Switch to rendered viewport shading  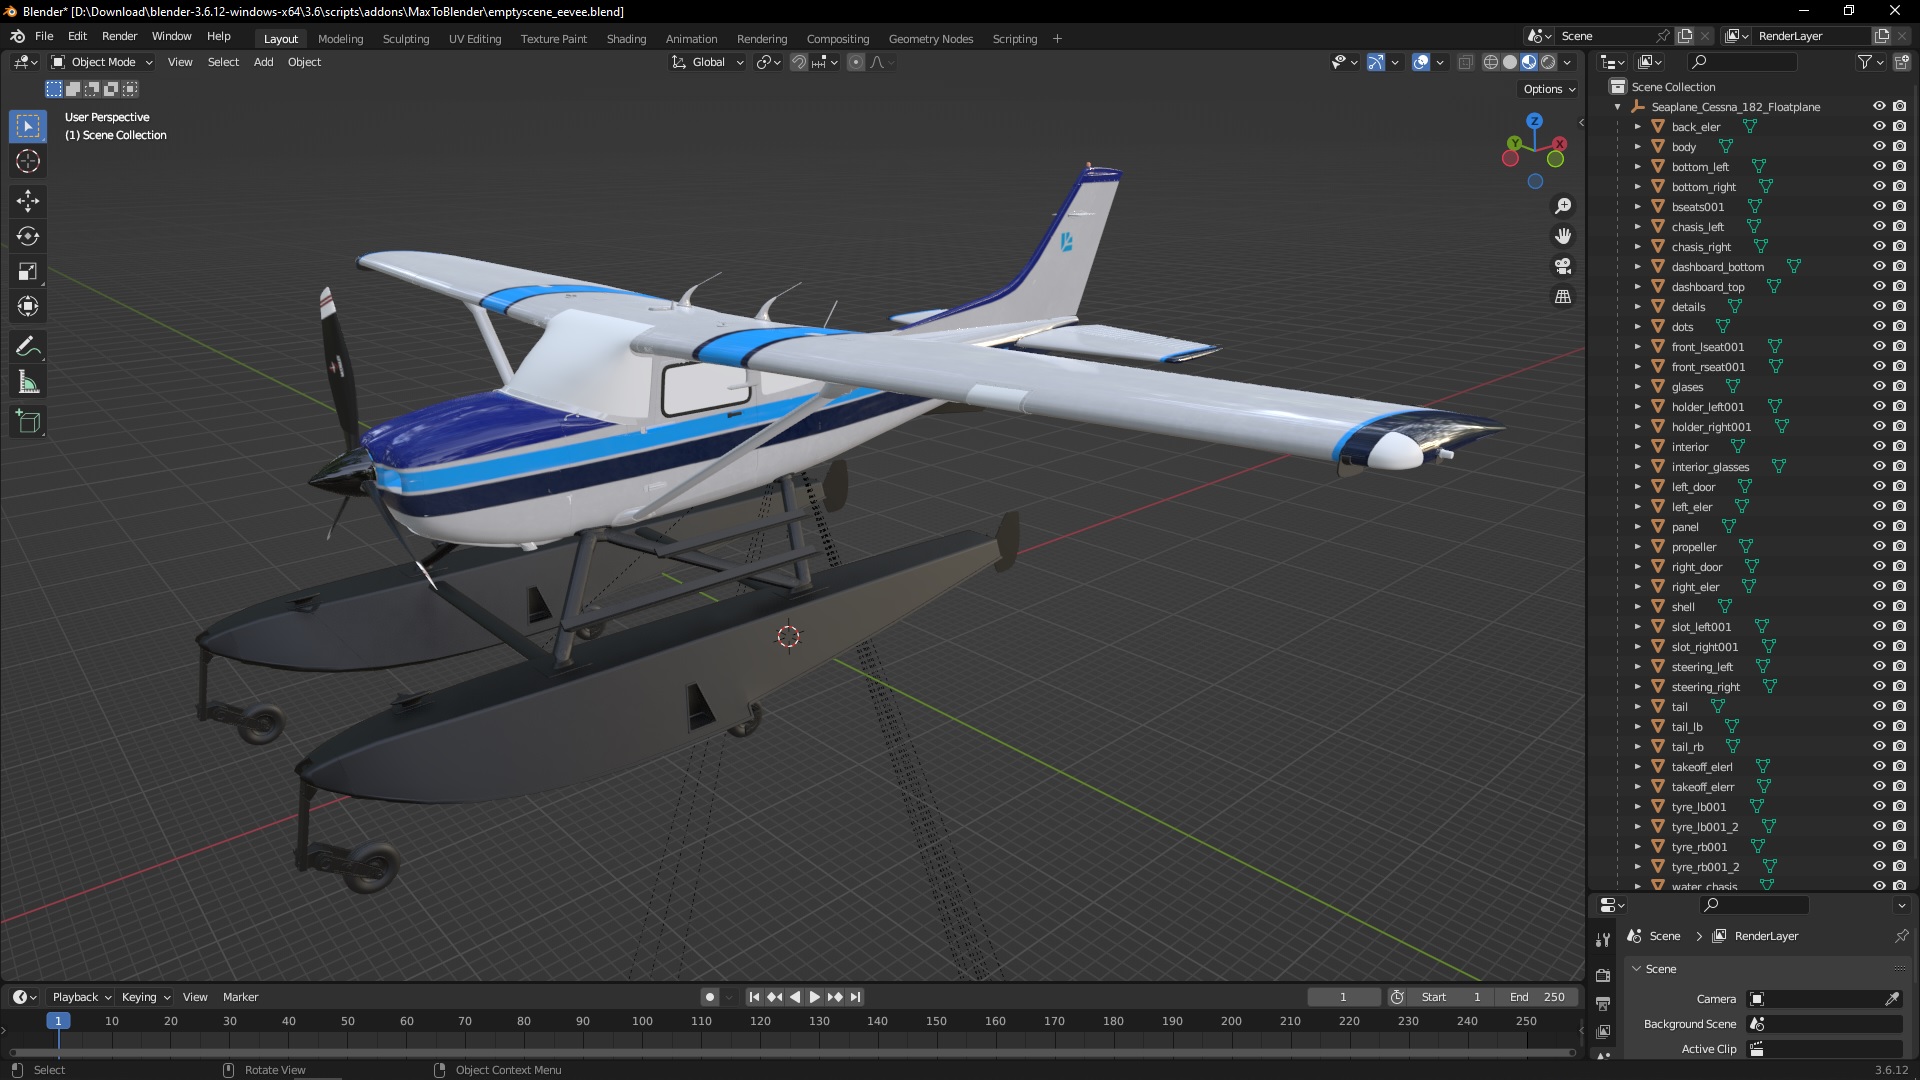pos(1548,62)
